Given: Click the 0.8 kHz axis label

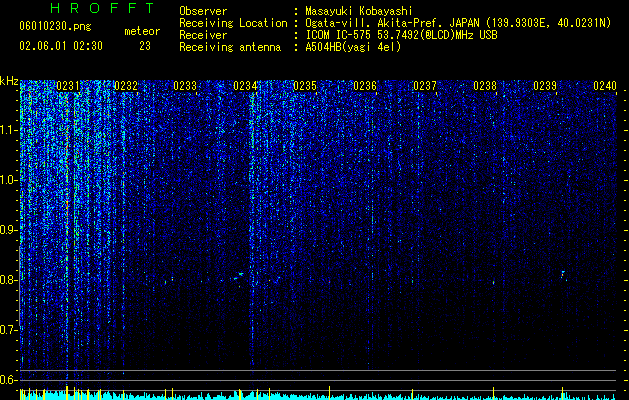Looking at the screenshot, I should click(9, 280).
